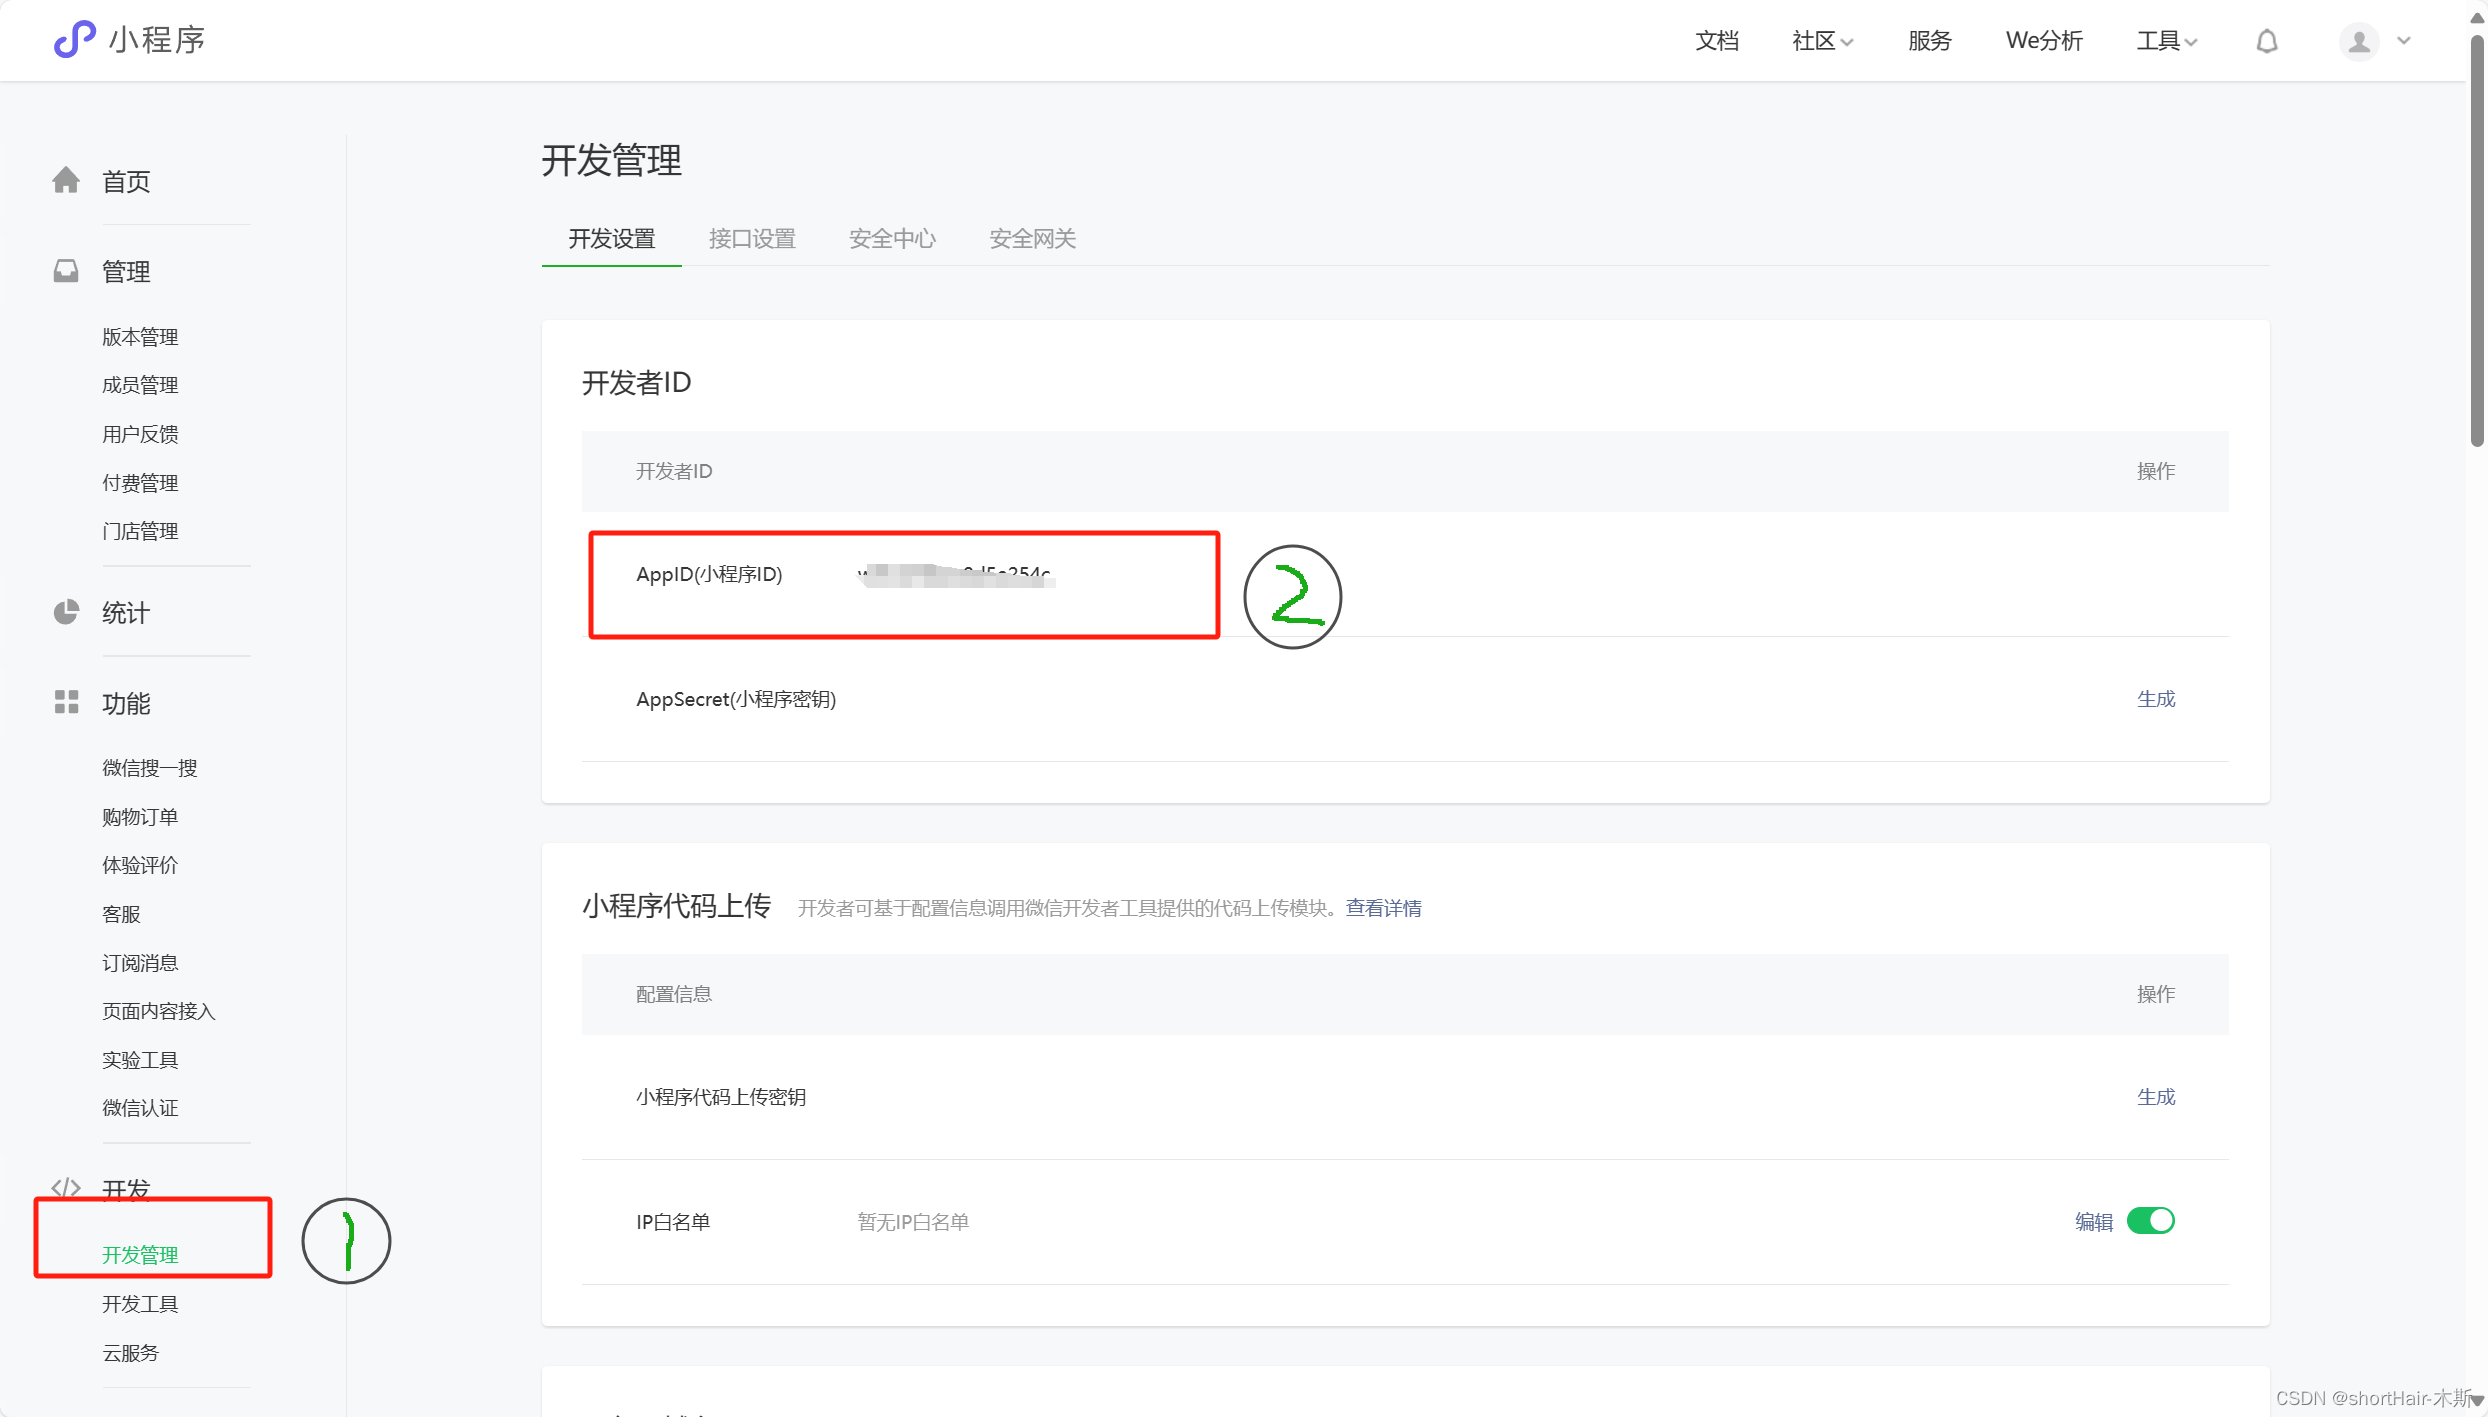This screenshot has height=1417, width=2488.
Task: Open 开发工具 in the sidebar
Action: coord(140,1304)
